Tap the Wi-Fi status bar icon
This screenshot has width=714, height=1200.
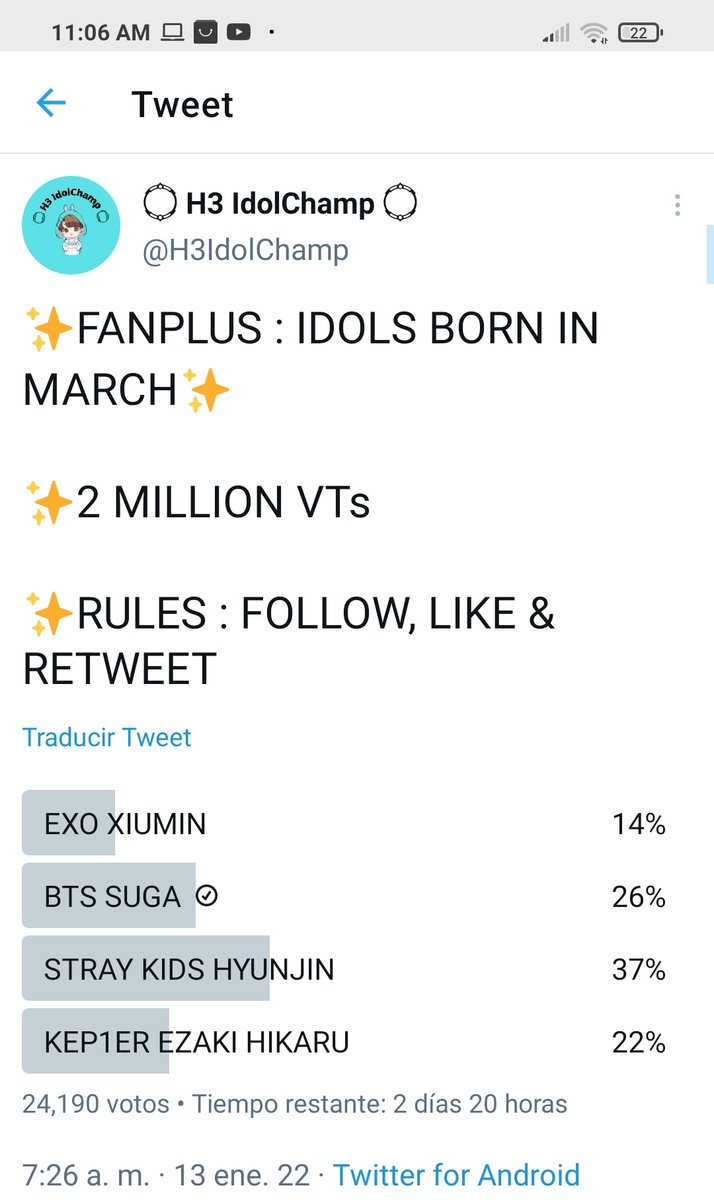point(594,33)
